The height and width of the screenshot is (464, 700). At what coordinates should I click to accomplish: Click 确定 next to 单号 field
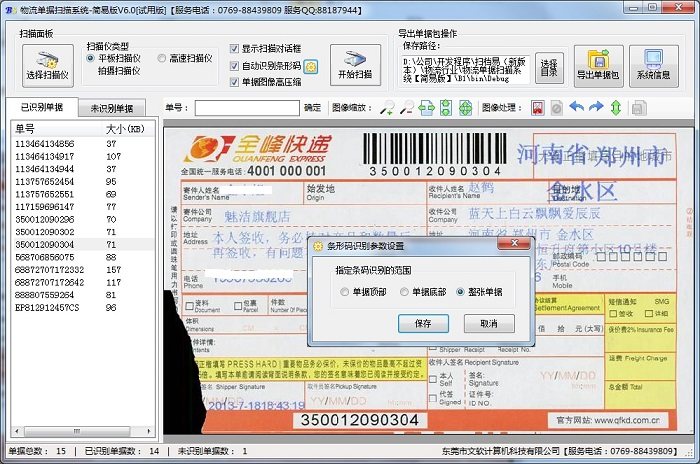click(x=312, y=108)
